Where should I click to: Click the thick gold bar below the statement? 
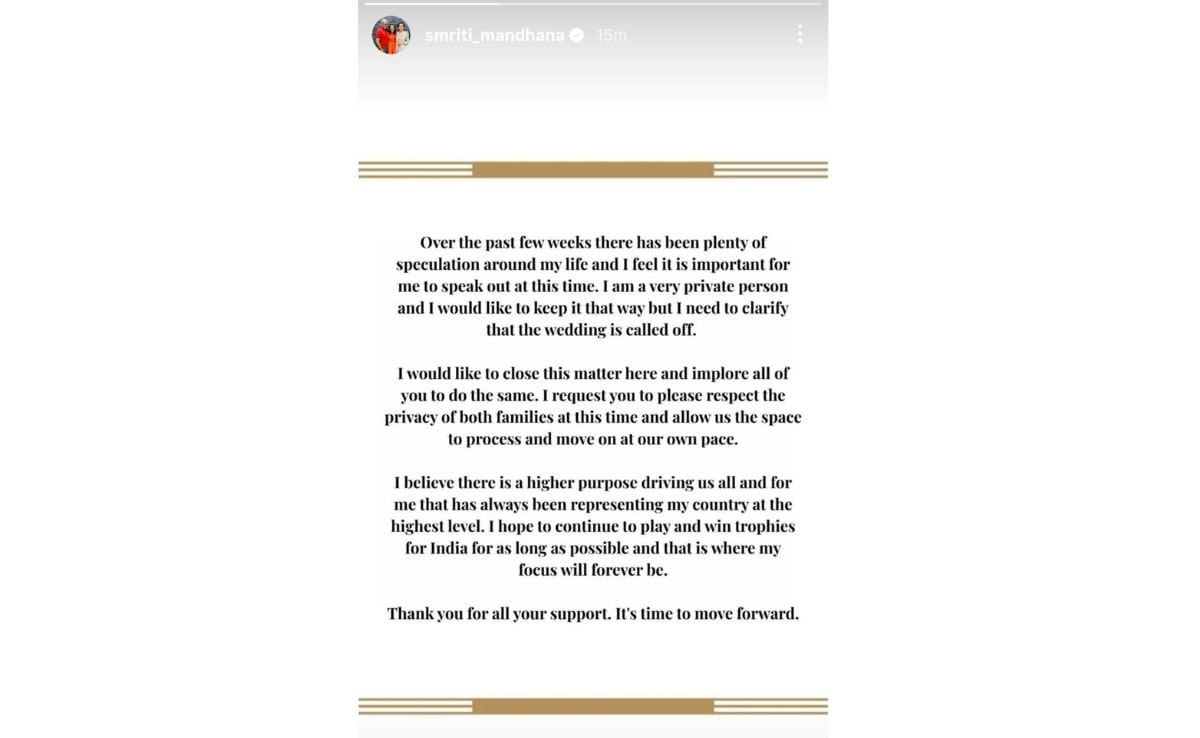coord(593,706)
